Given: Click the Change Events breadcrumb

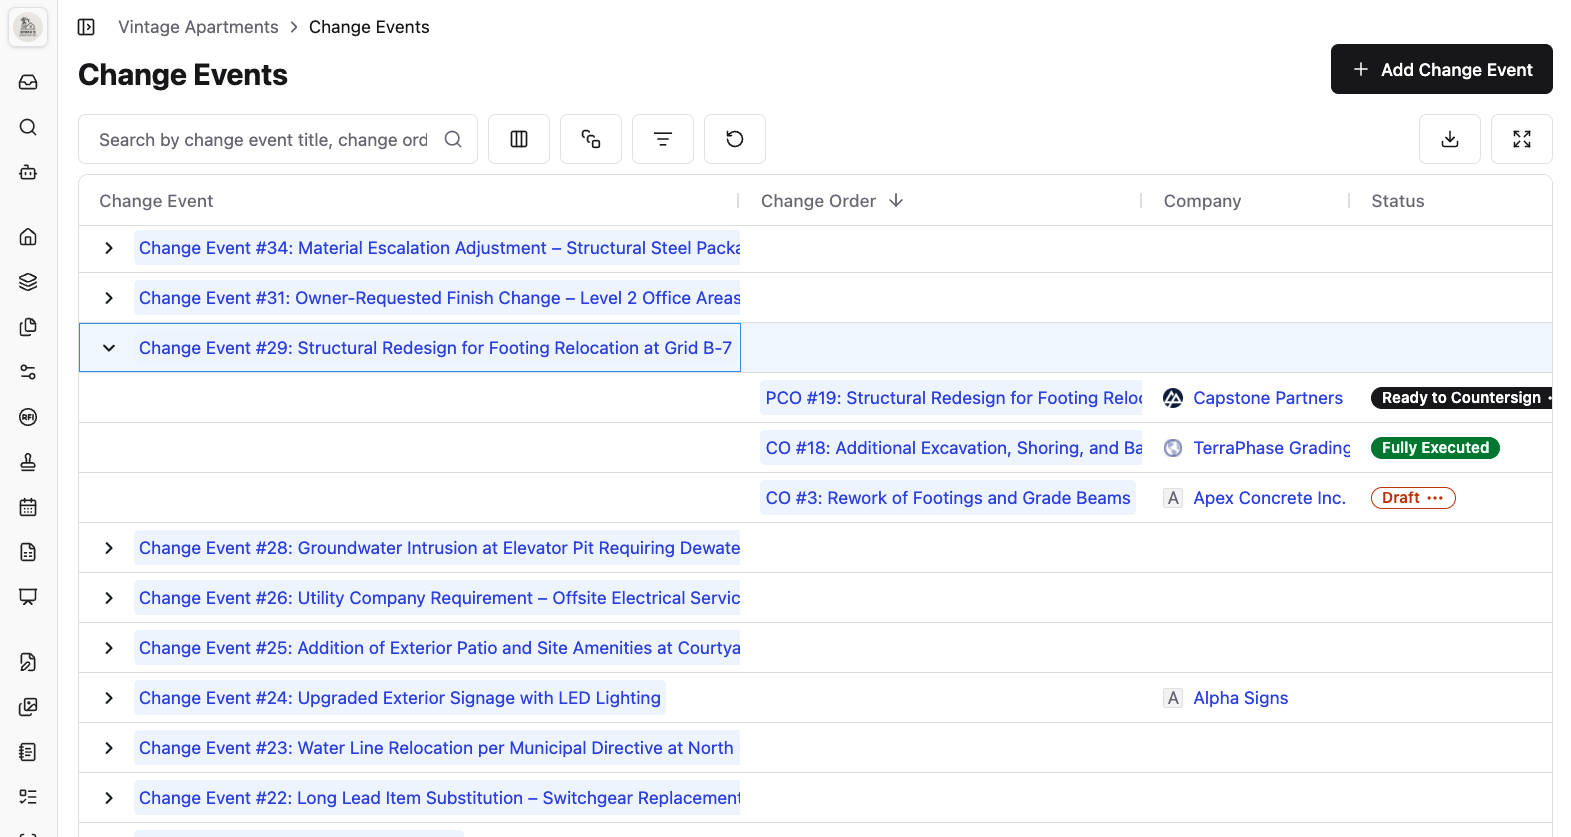Looking at the screenshot, I should (369, 27).
